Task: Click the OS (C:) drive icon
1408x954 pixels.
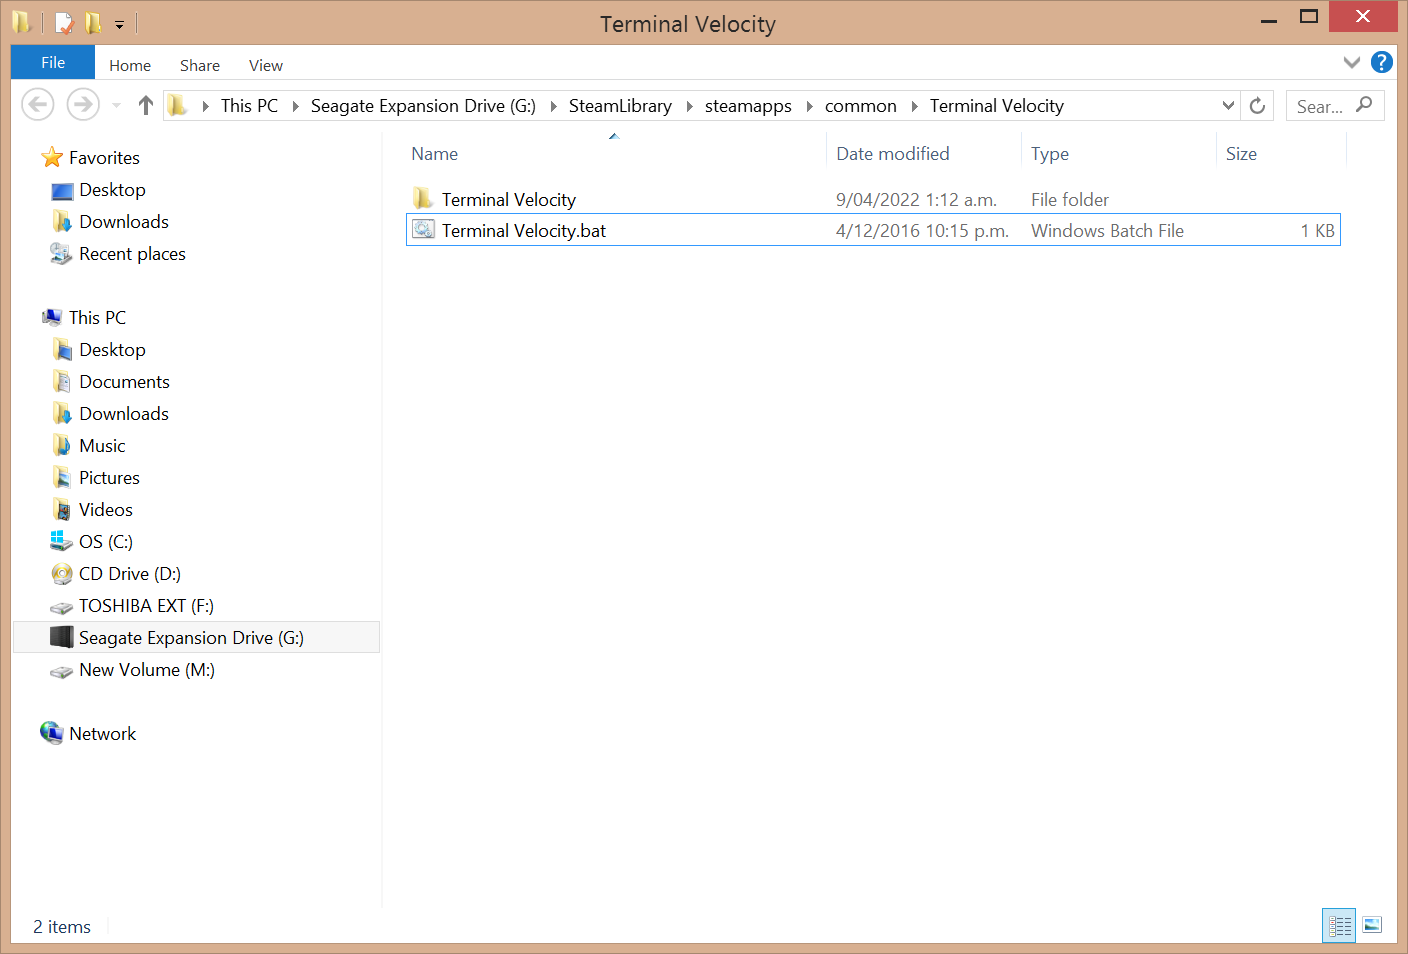Action: click(62, 541)
